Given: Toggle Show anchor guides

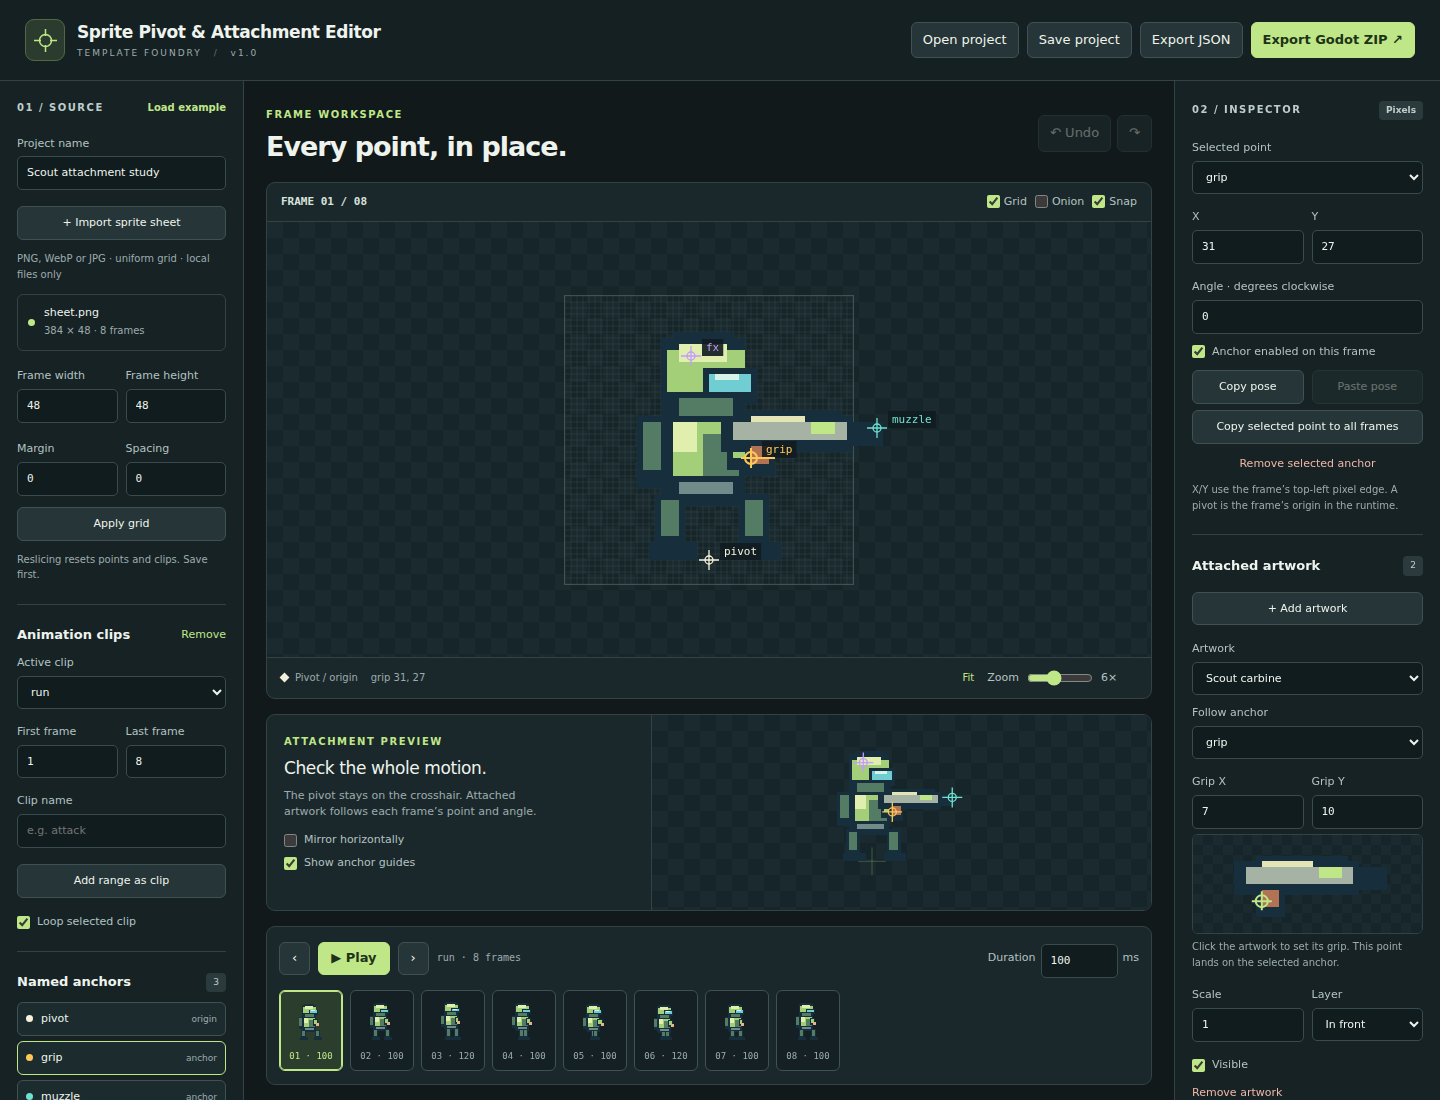Looking at the screenshot, I should pyautogui.click(x=290, y=863).
